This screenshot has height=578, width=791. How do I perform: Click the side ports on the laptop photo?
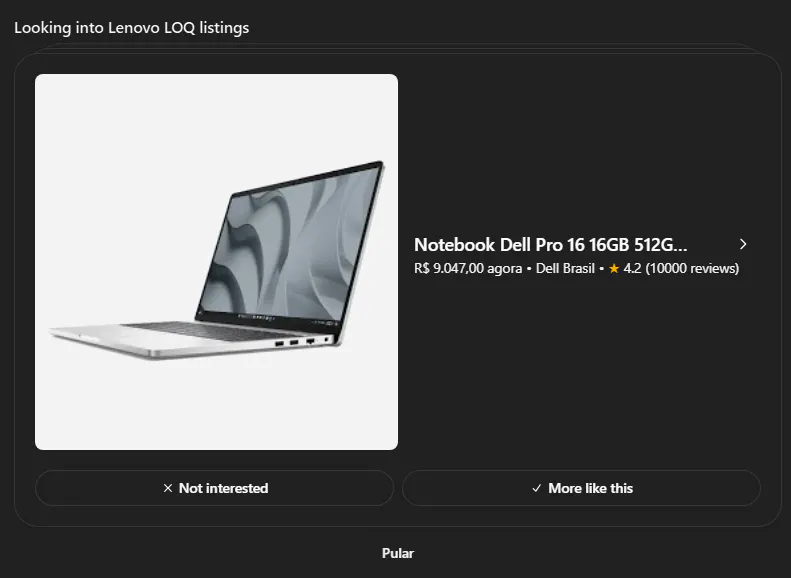303,342
